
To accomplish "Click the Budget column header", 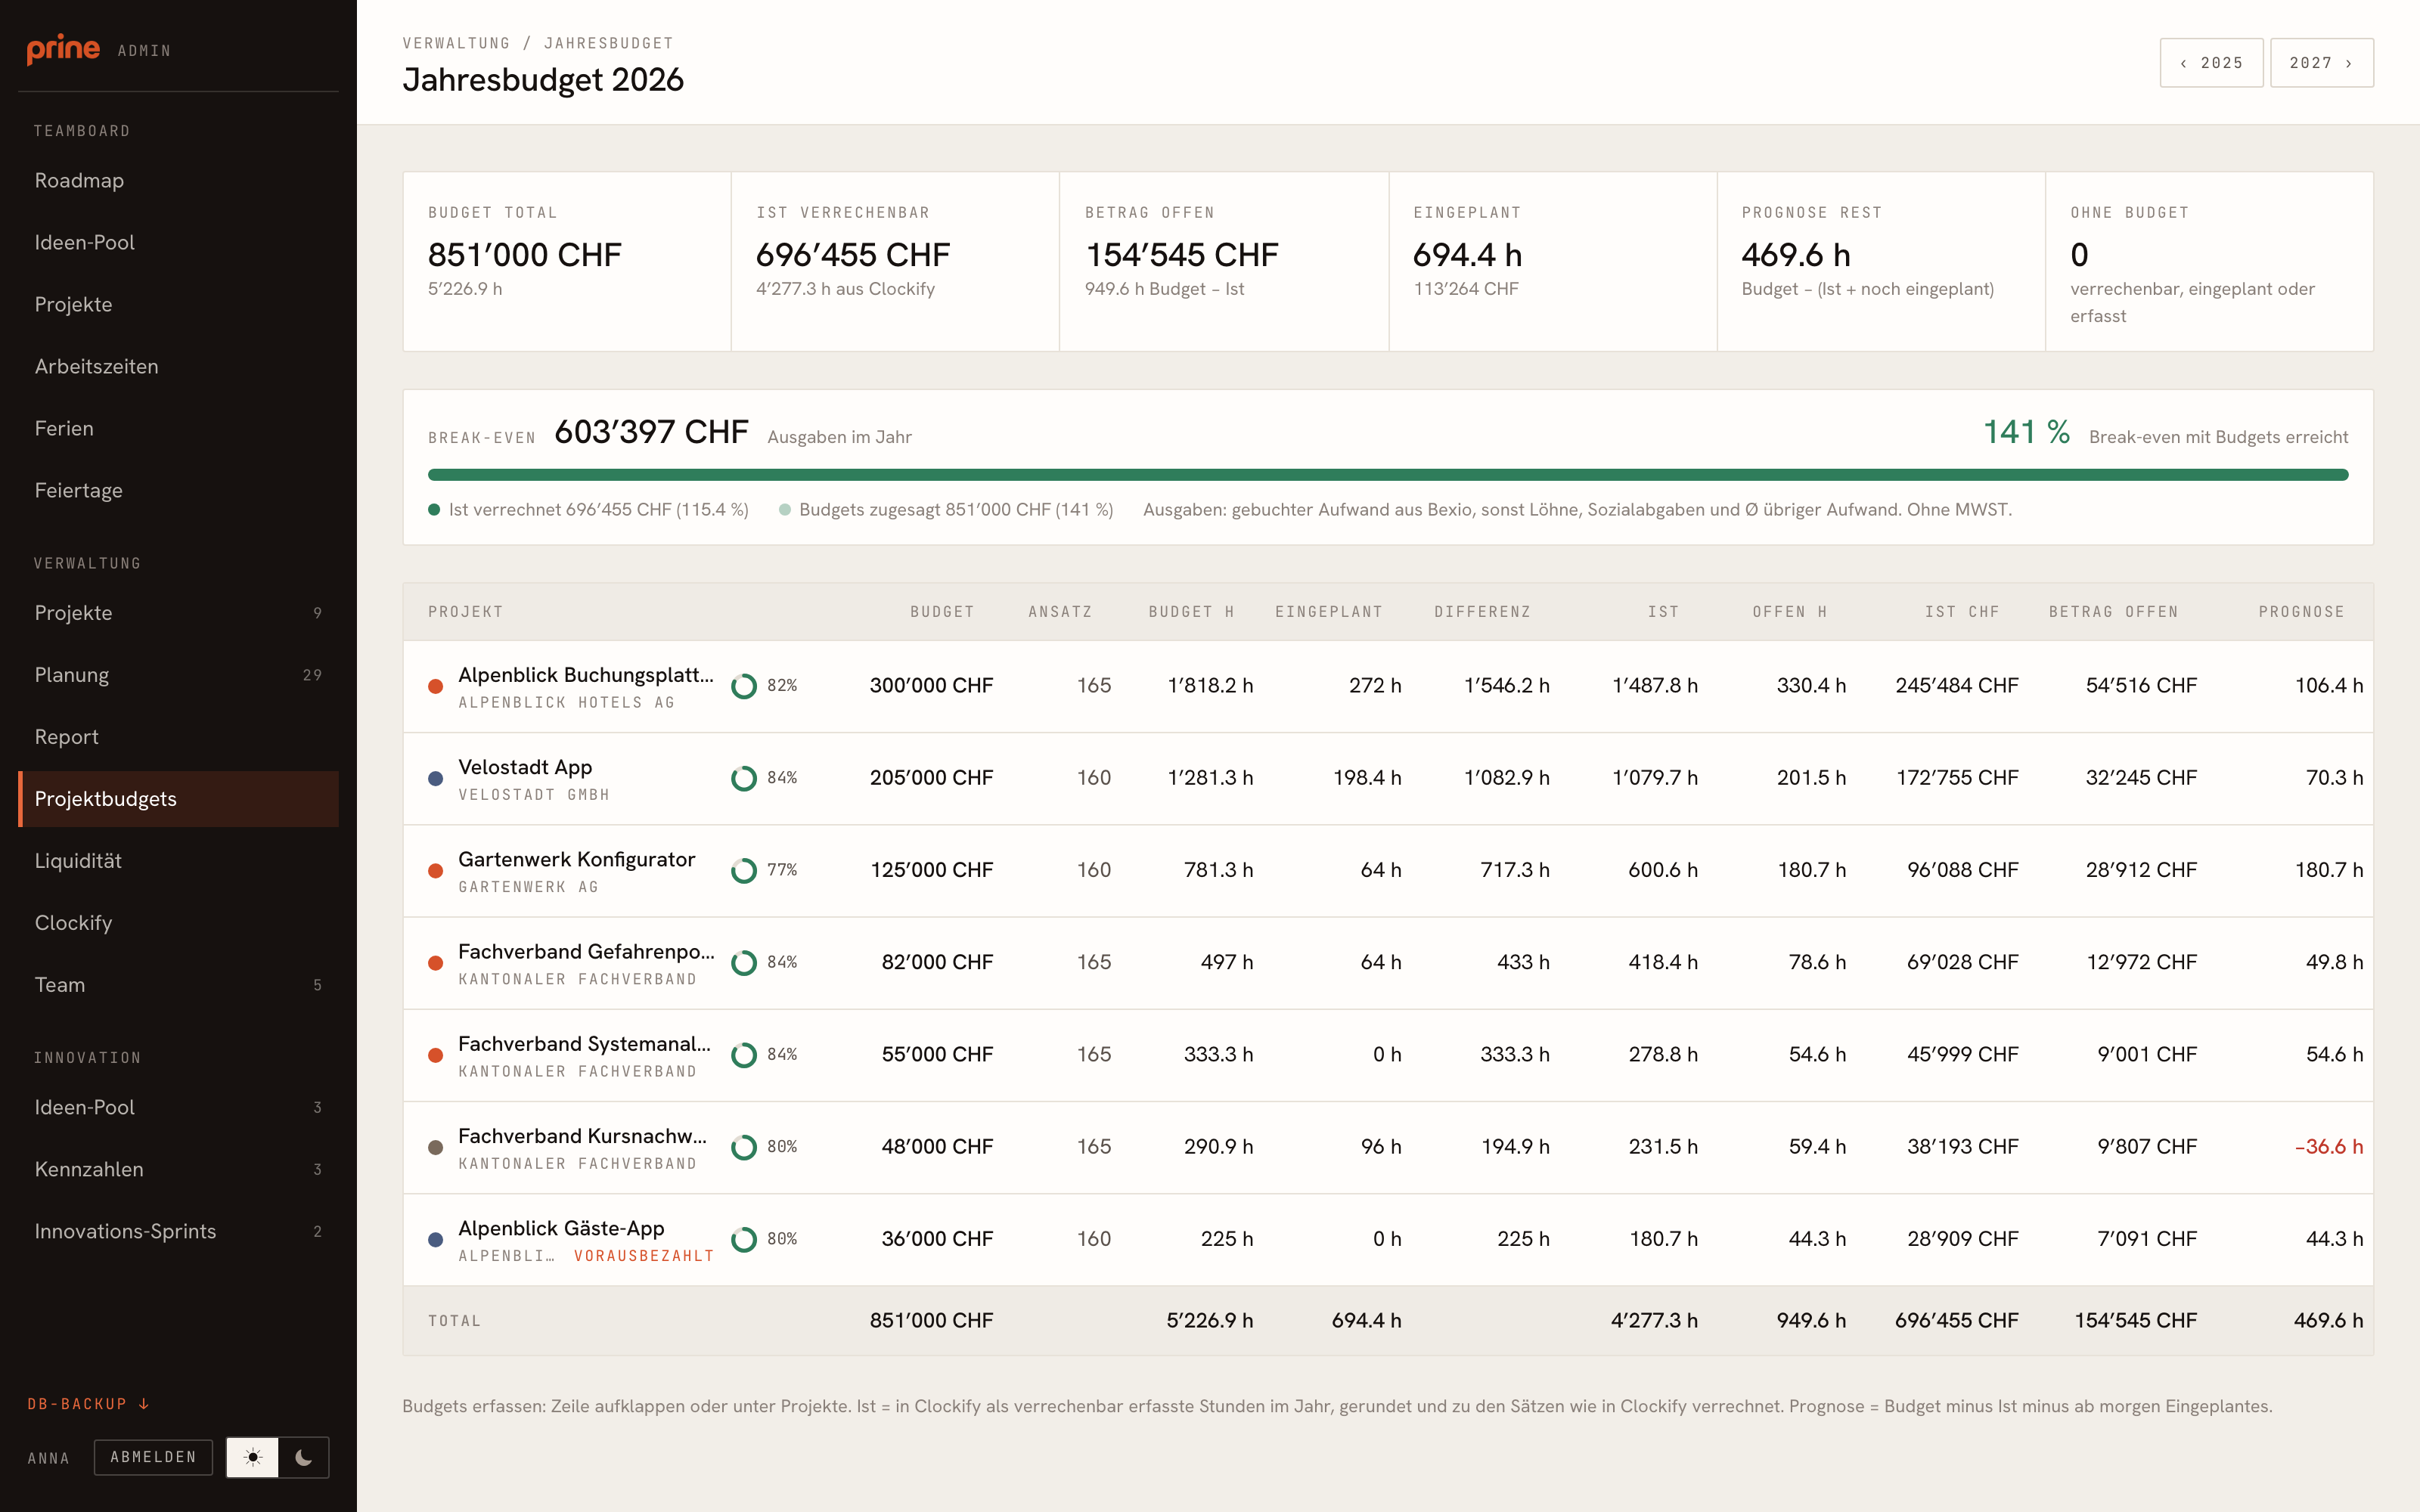I will tap(942, 612).
